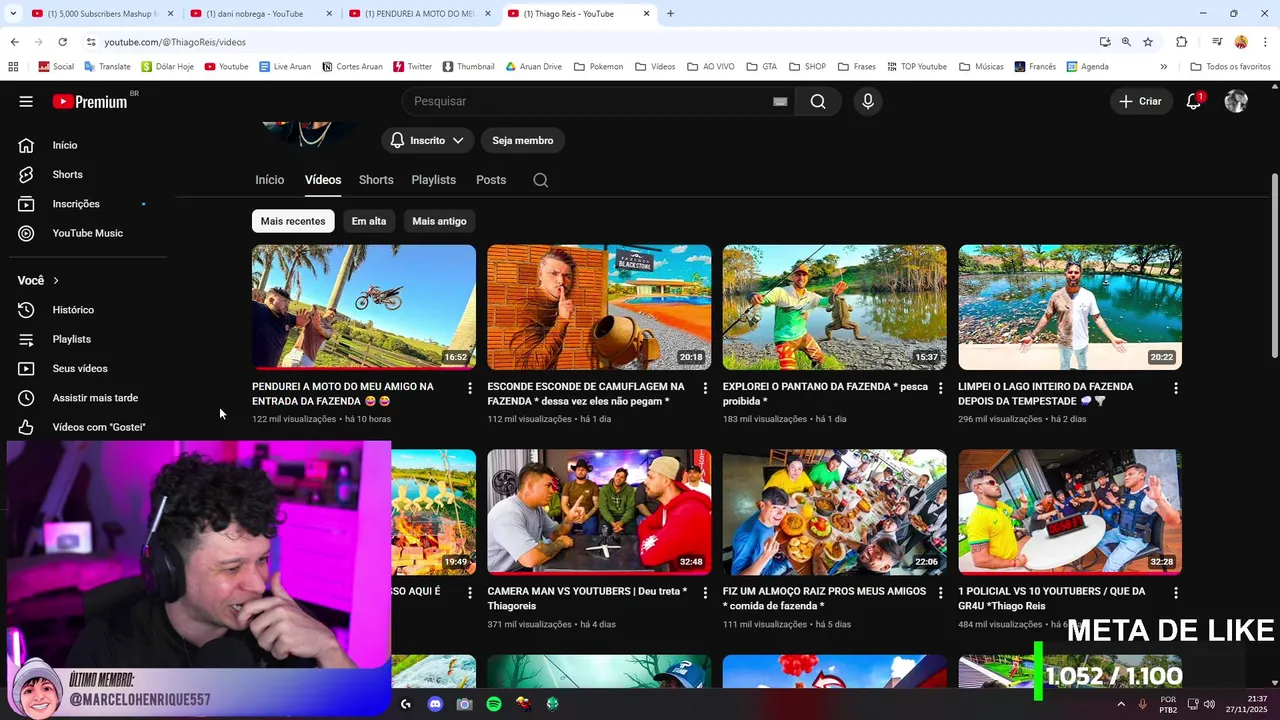
Task: Switch to the Início channel tab
Action: pyautogui.click(x=269, y=180)
